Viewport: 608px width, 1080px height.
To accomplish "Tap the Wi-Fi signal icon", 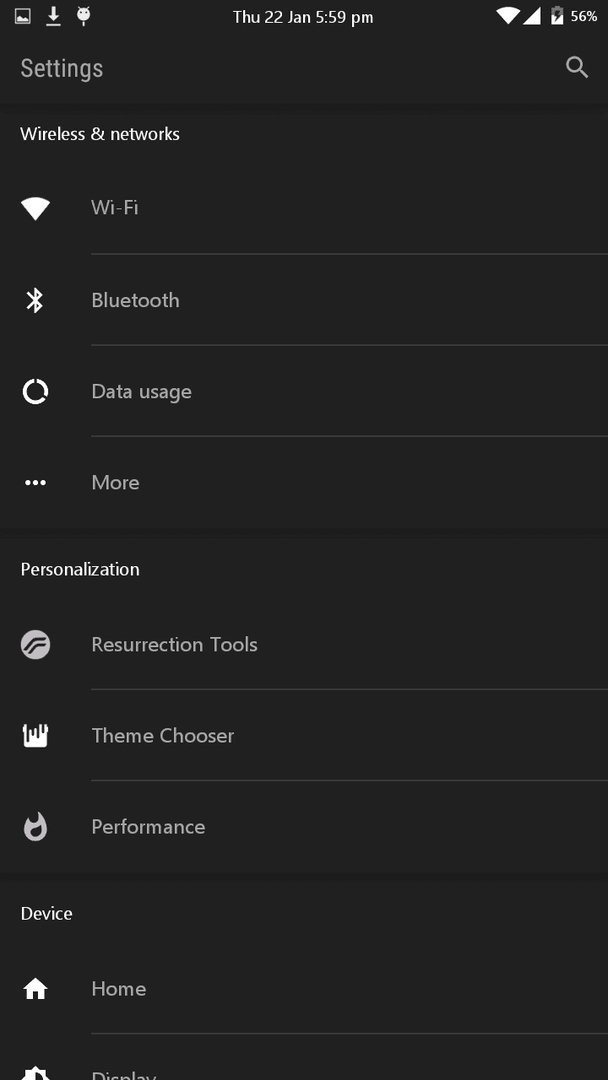I will tap(35, 208).
